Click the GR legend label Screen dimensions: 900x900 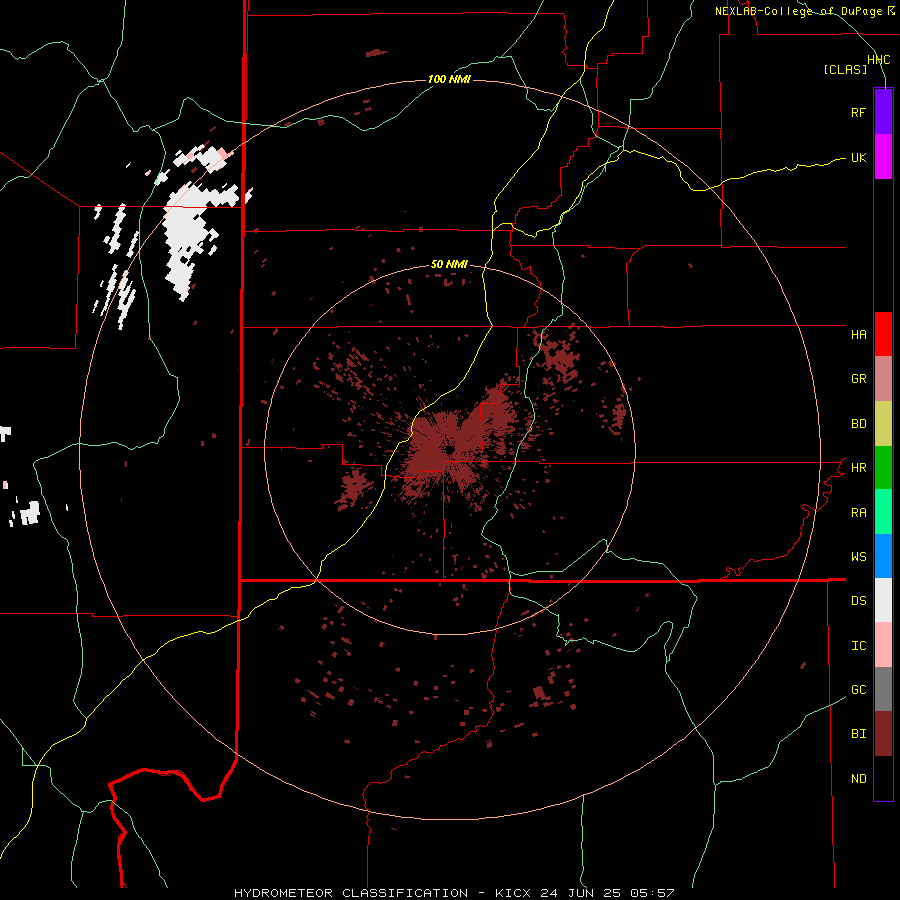click(858, 379)
